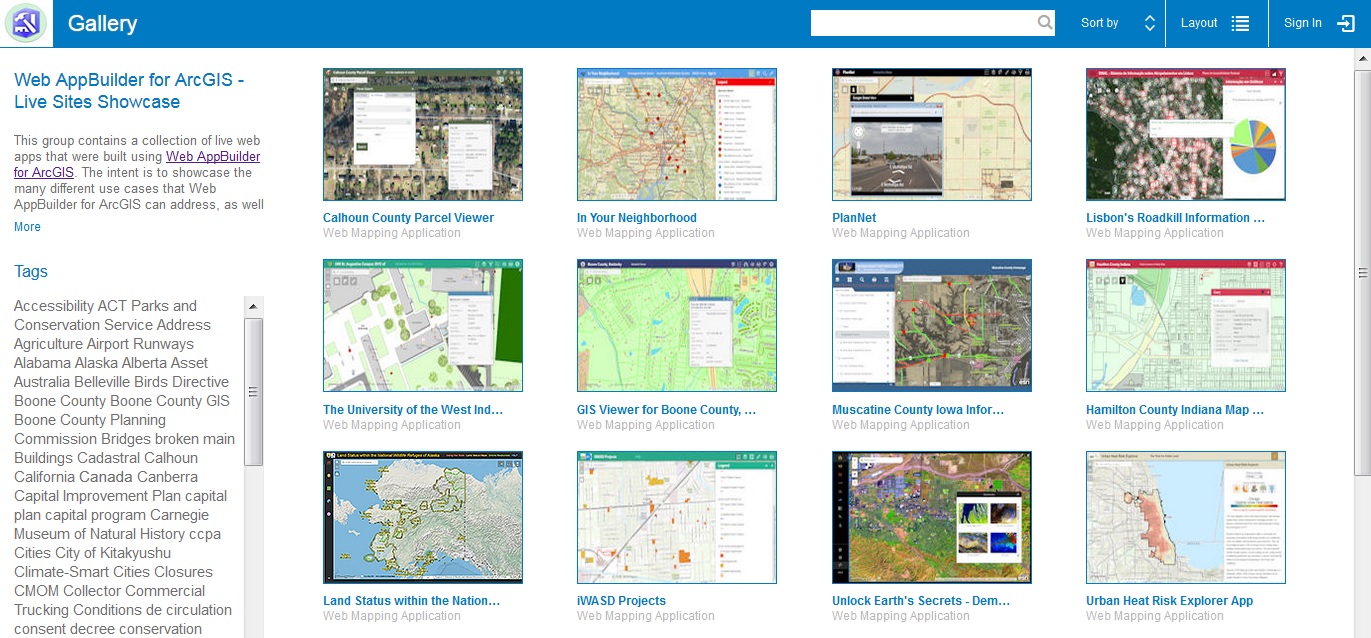Viewport: 1371px width, 638px height.
Task: Select the Cadastral tag
Action: coord(109,458)
